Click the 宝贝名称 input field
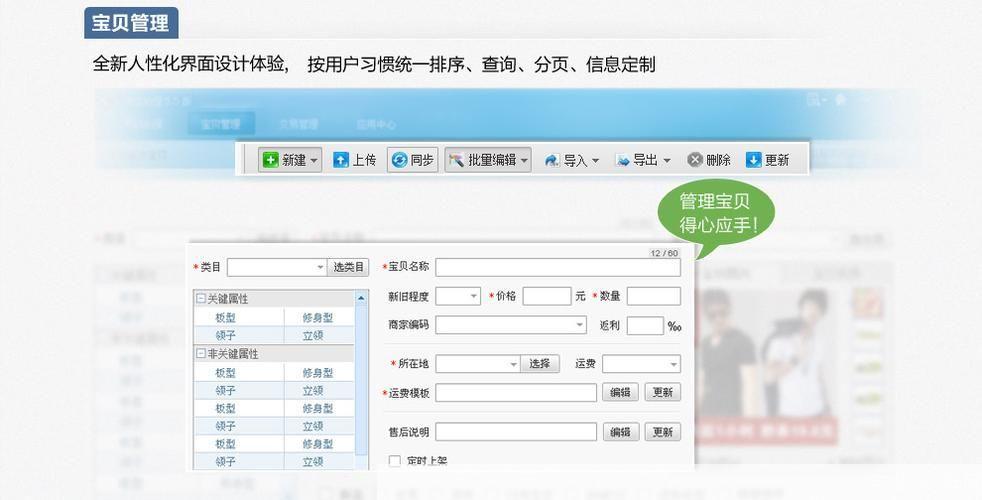 (558, 268)
